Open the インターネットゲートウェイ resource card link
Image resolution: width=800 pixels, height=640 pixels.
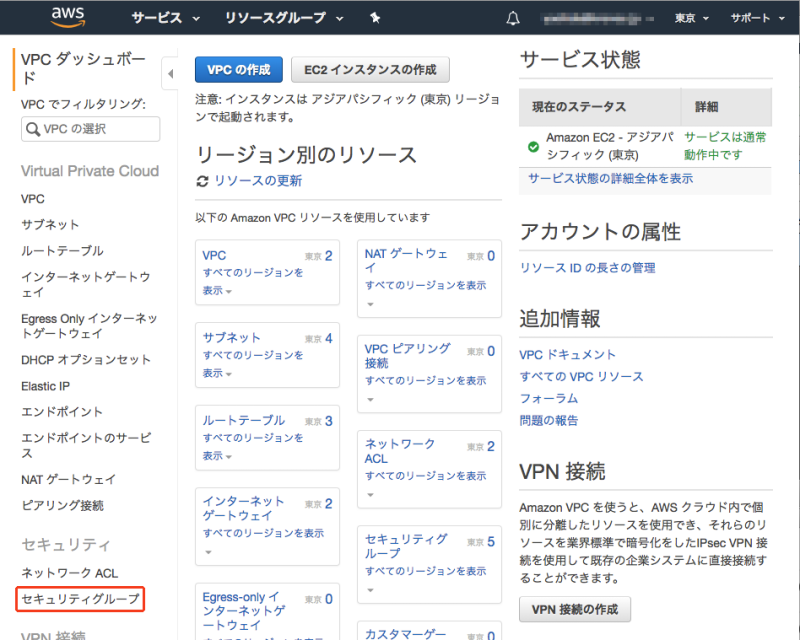click(x=243, y=508)
